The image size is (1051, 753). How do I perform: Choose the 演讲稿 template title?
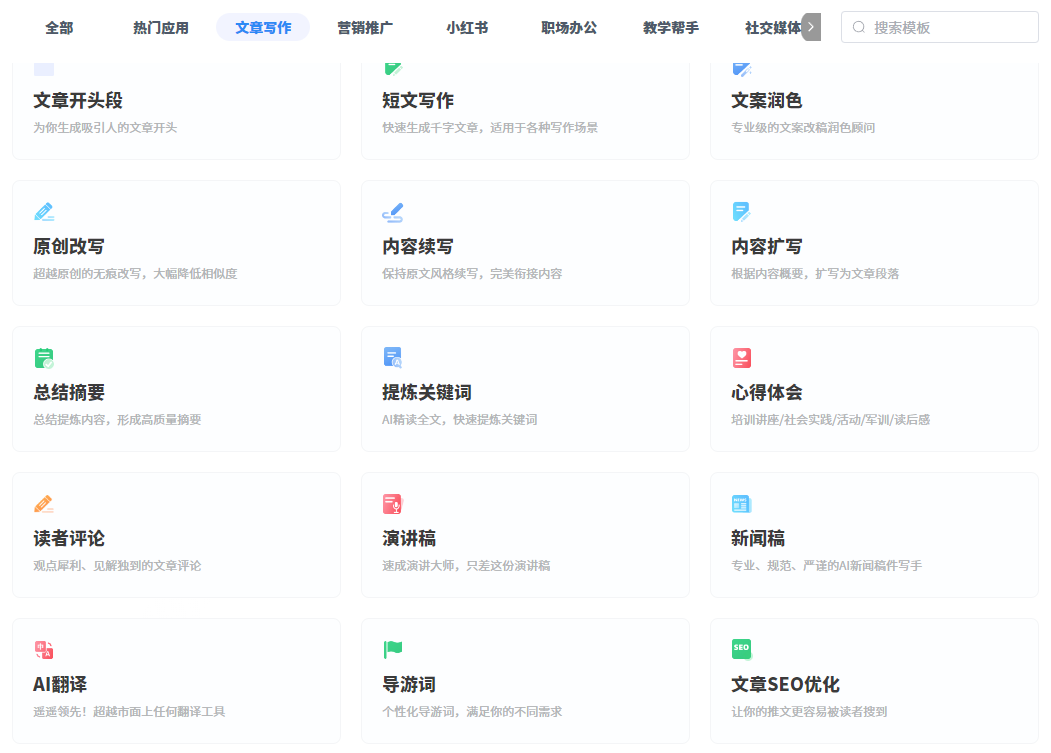[x=409, y=538]
